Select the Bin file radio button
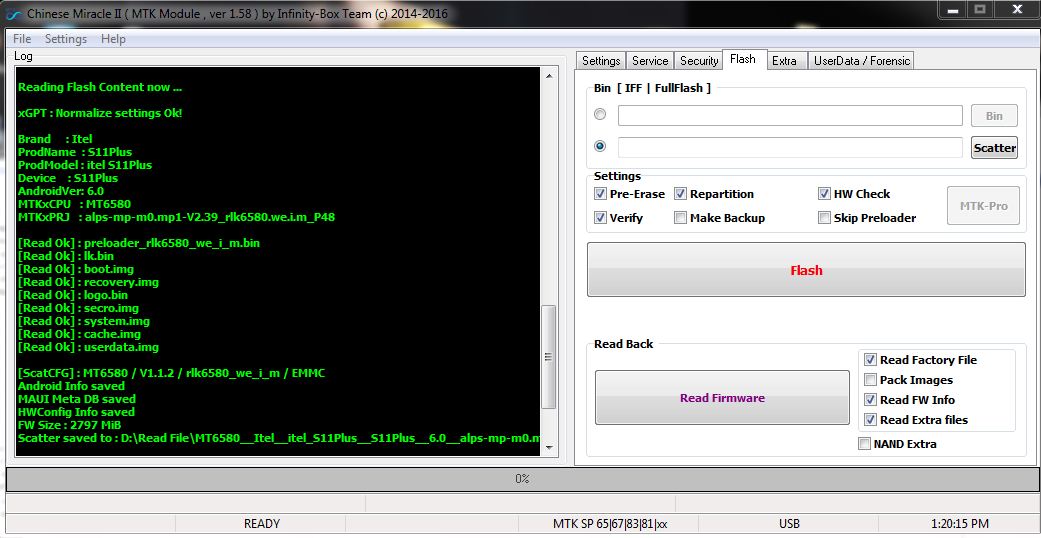This screenshot has height=538, width=1041. tap(600, 114)
